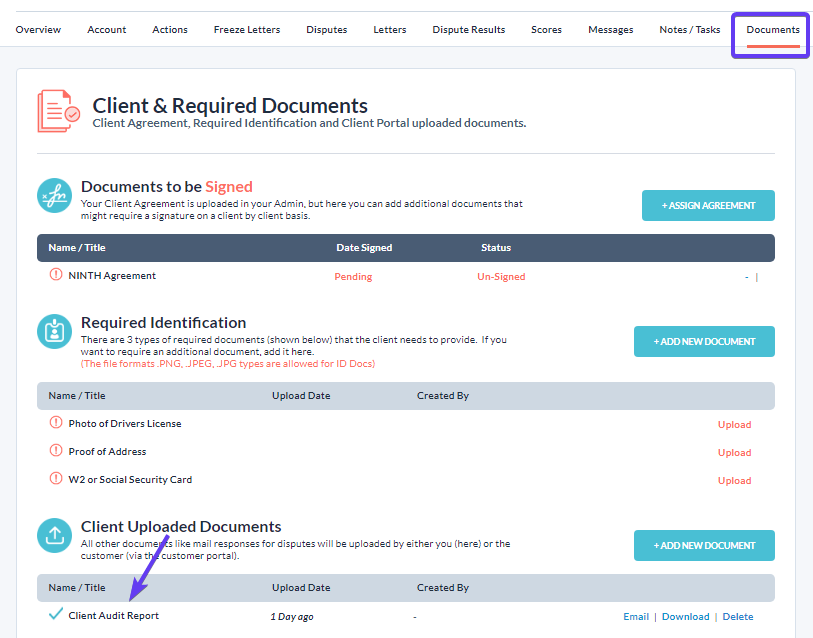Click the Assign Agreement button
Screen dimensions: 813x638
(708, 205)
